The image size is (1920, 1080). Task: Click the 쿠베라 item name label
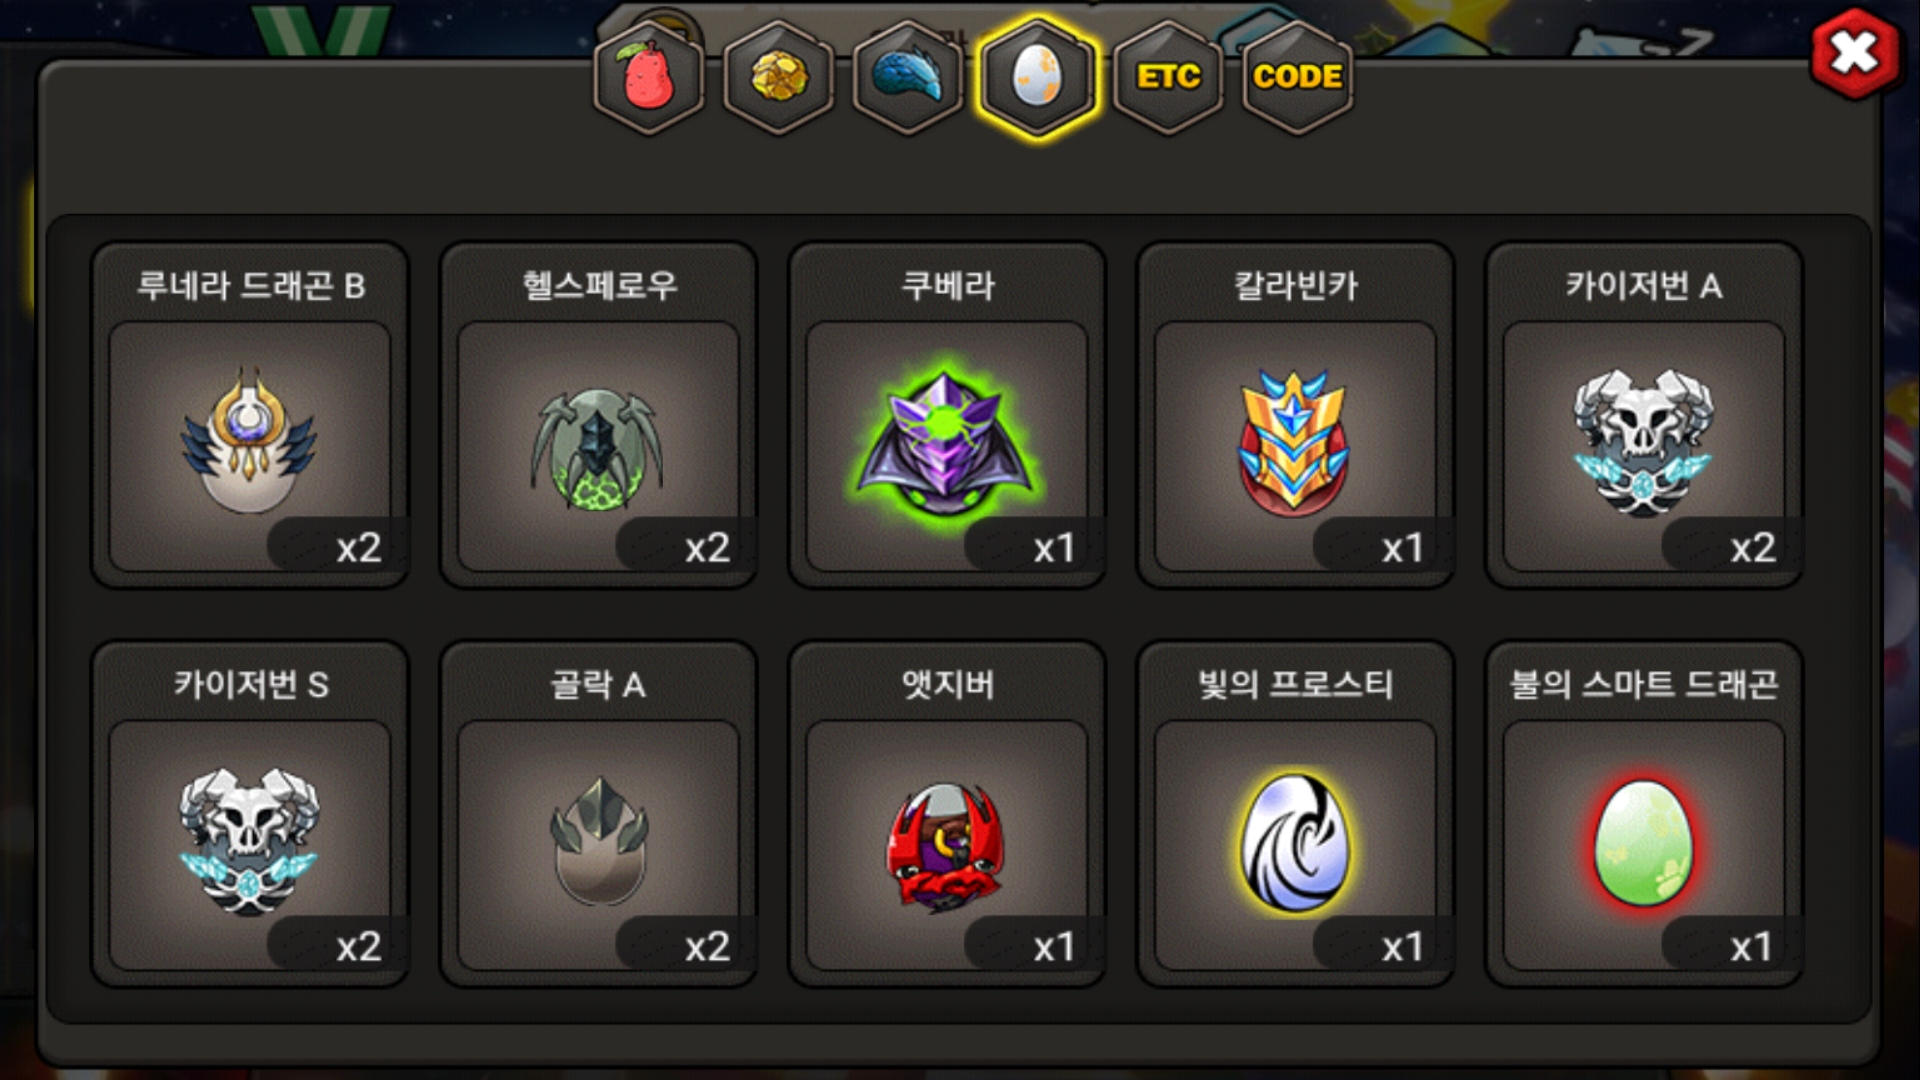tap(947, 286)
